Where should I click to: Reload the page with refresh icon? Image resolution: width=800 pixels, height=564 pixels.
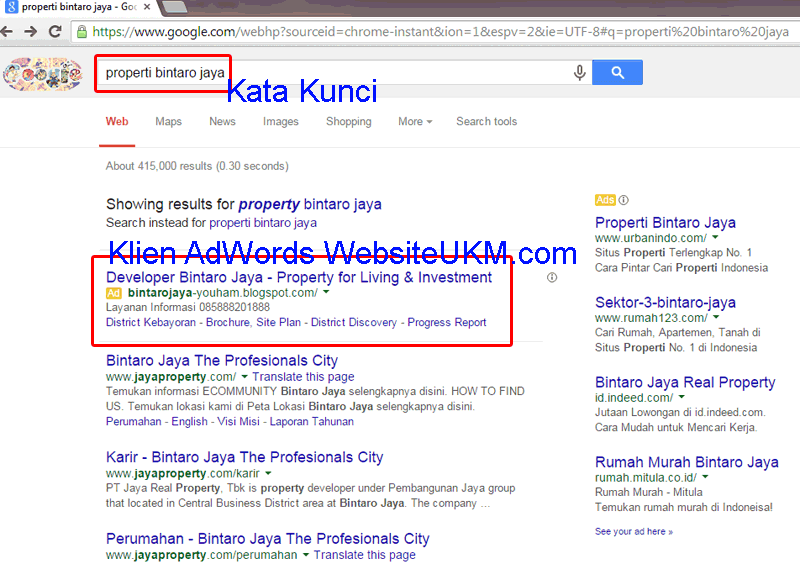coord(55,32)
